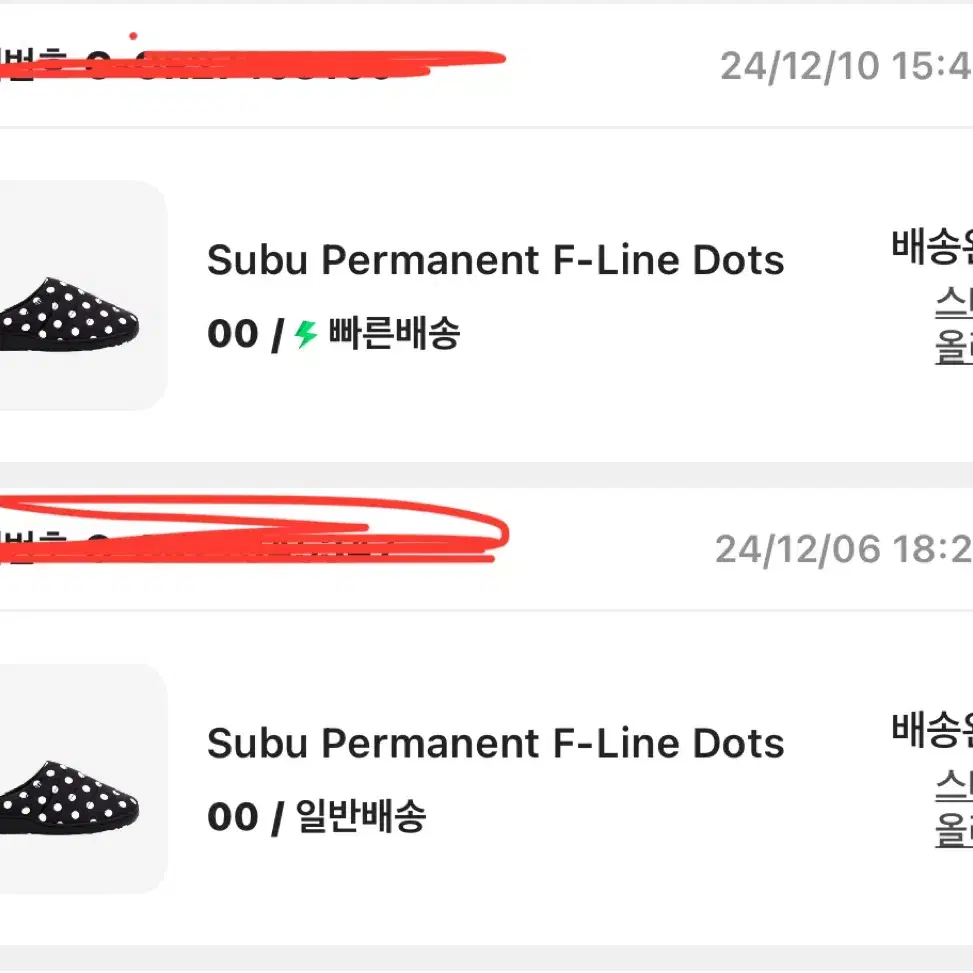Click the 일반배송 standard delivery label

361,816
